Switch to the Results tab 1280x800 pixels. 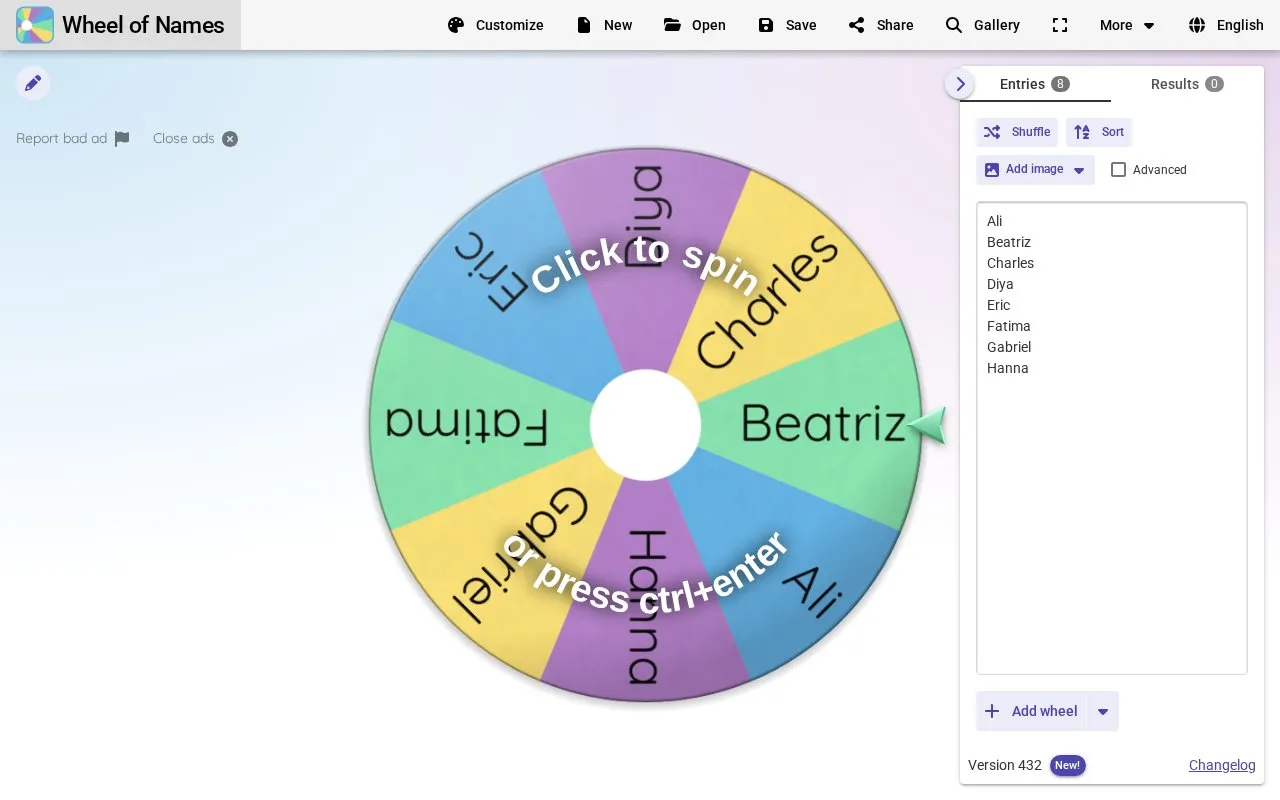click(1187, 84)
